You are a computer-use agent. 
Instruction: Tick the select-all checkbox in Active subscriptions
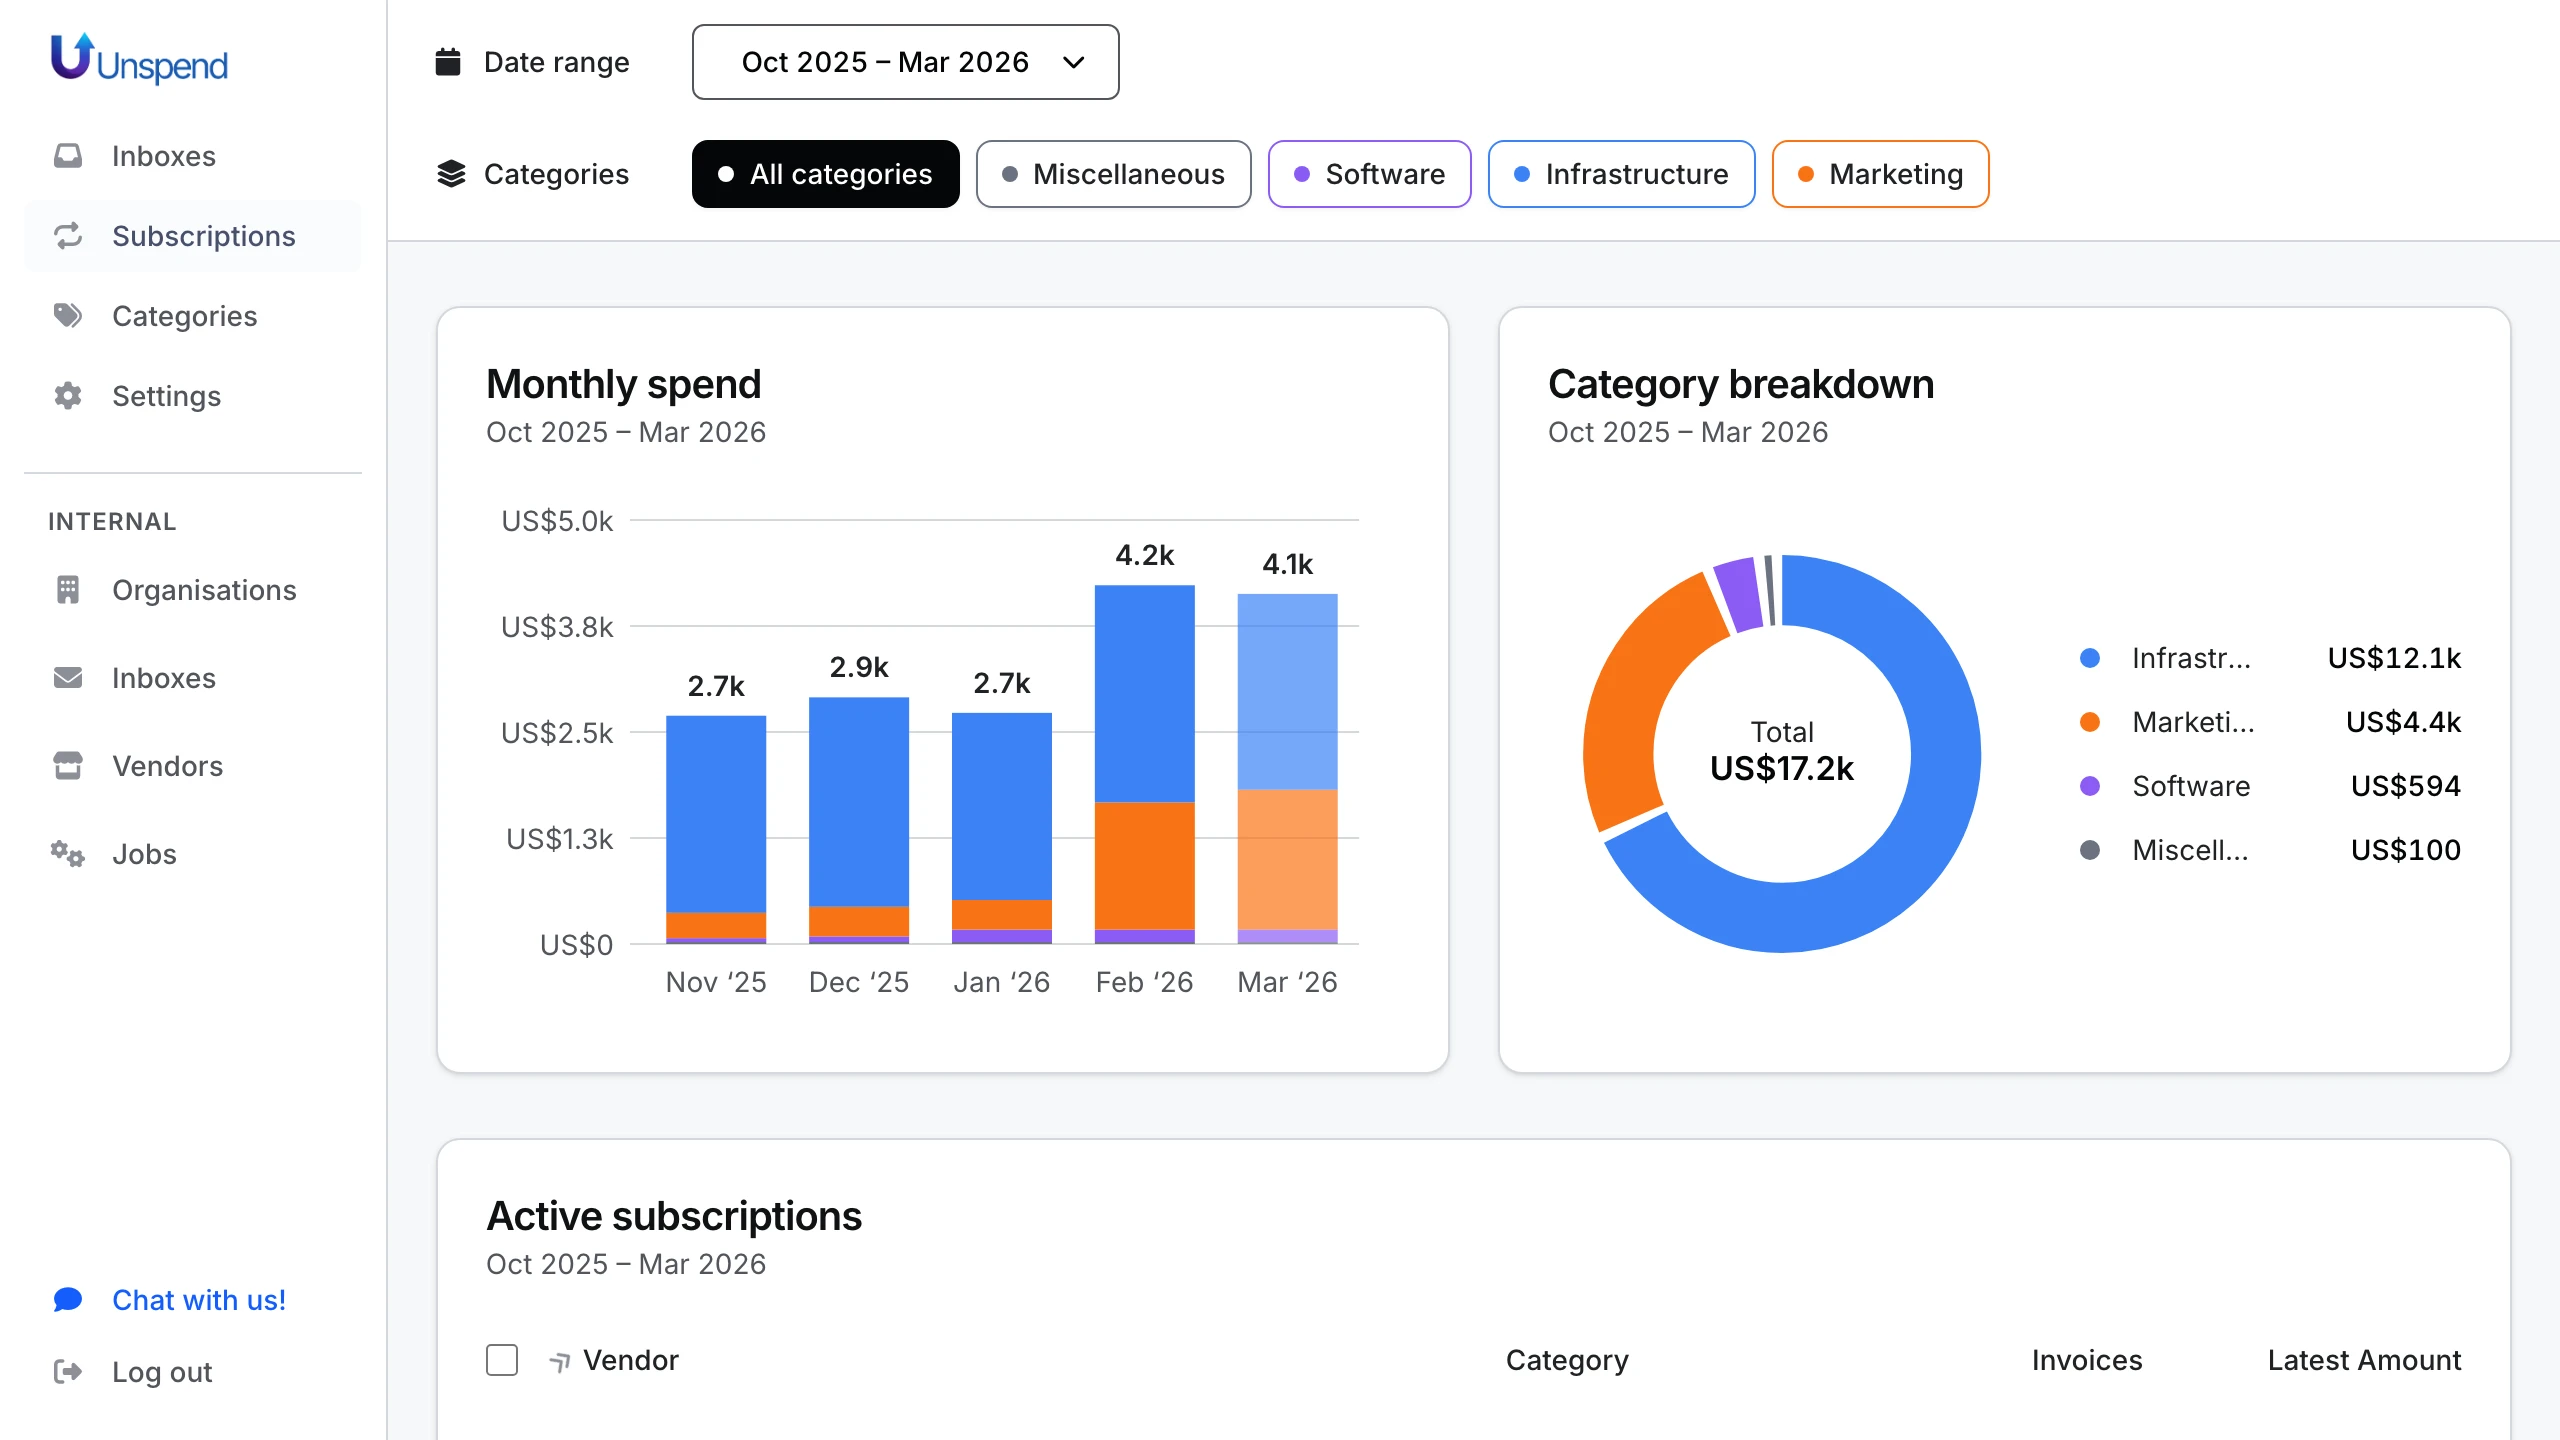tap(502, 1360)
